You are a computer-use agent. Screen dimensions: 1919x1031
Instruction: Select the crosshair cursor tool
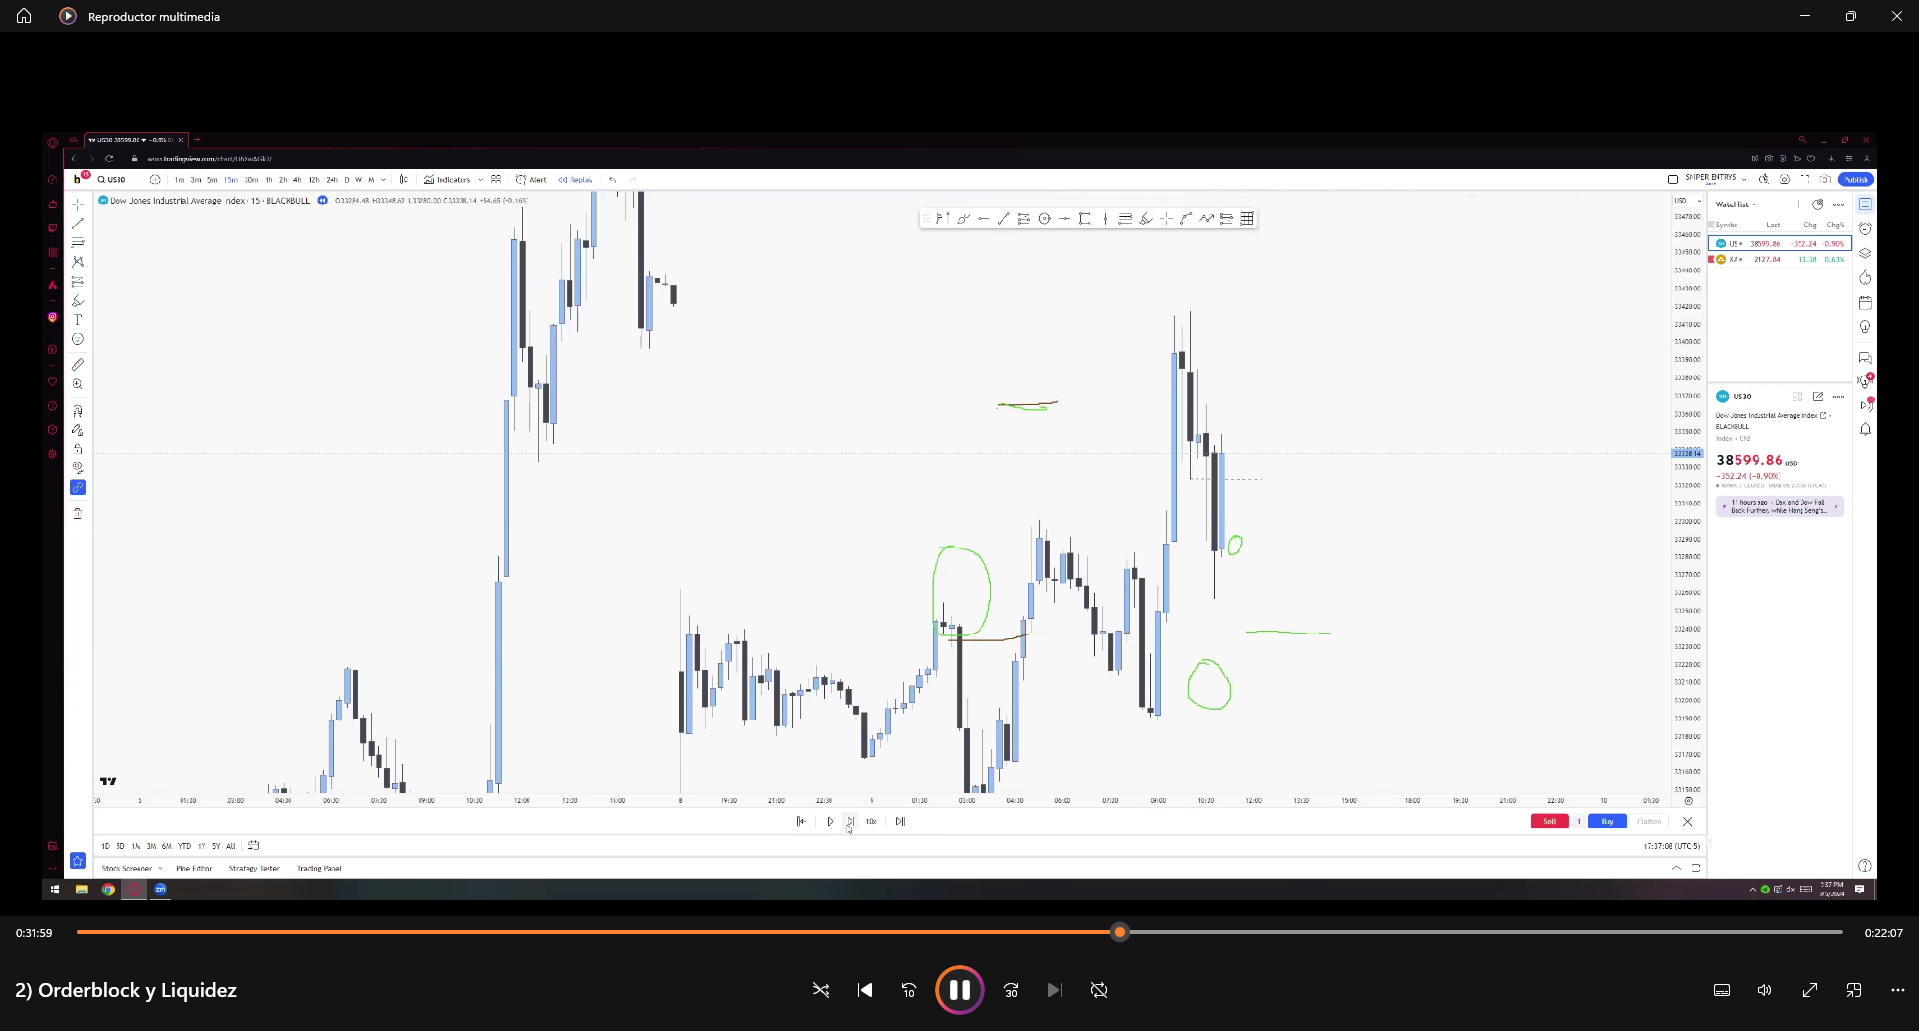pos(78,204)
